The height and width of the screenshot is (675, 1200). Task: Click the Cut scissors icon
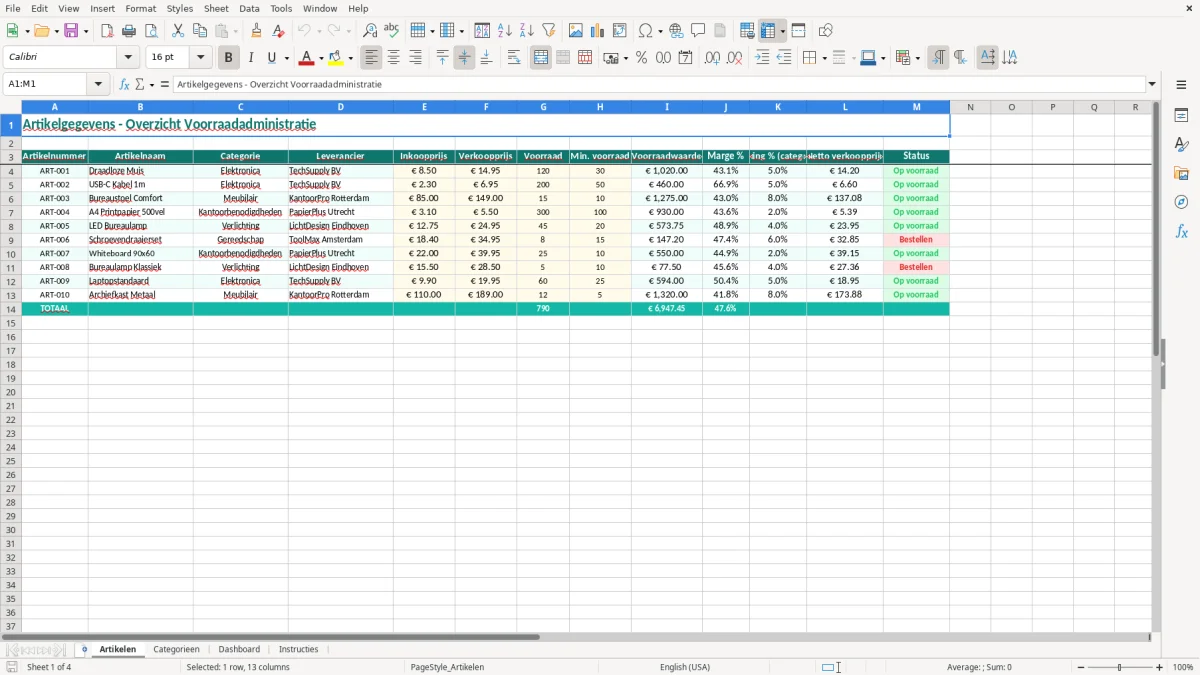178,31
